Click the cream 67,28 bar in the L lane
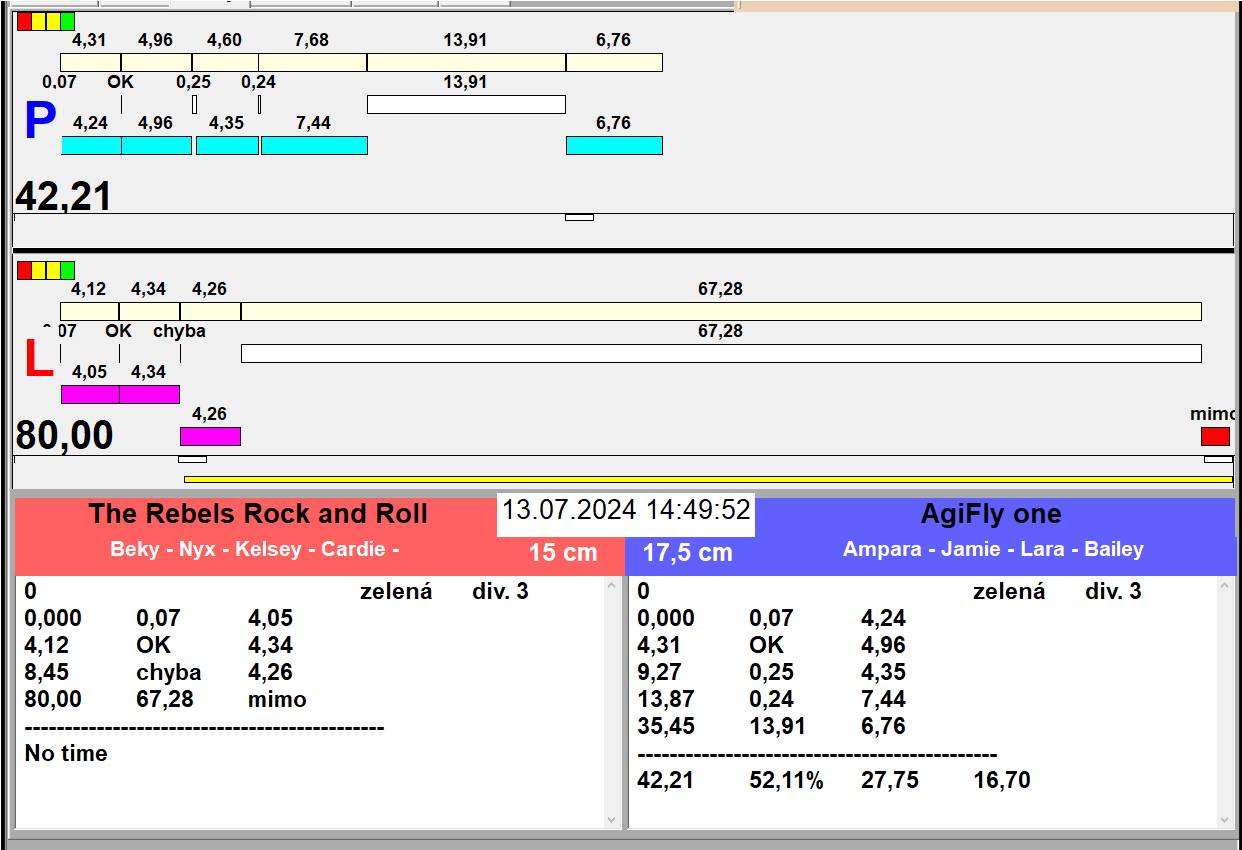This screenshot has height=850, width=1242. 720,311
